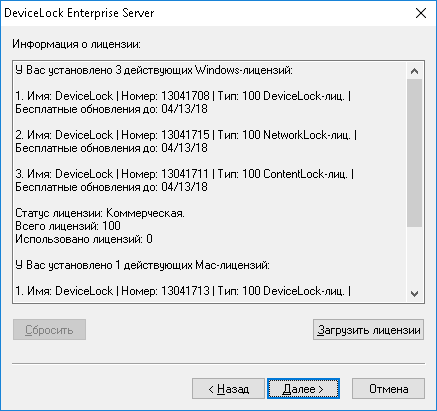Click the scrollbar track below the thumb
Viewport: 437px width, 411px height.
(x=414, y=256)
